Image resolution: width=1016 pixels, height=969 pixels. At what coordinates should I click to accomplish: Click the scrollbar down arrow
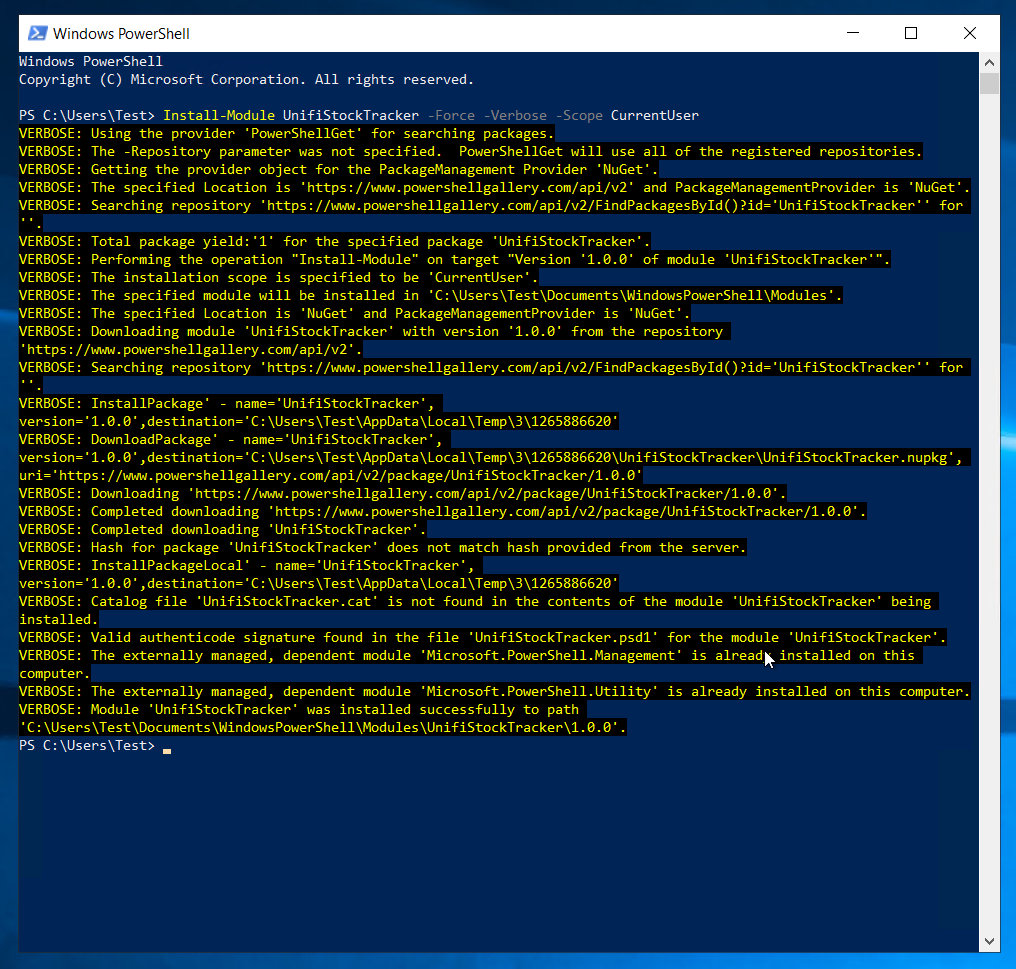[989, 940]
